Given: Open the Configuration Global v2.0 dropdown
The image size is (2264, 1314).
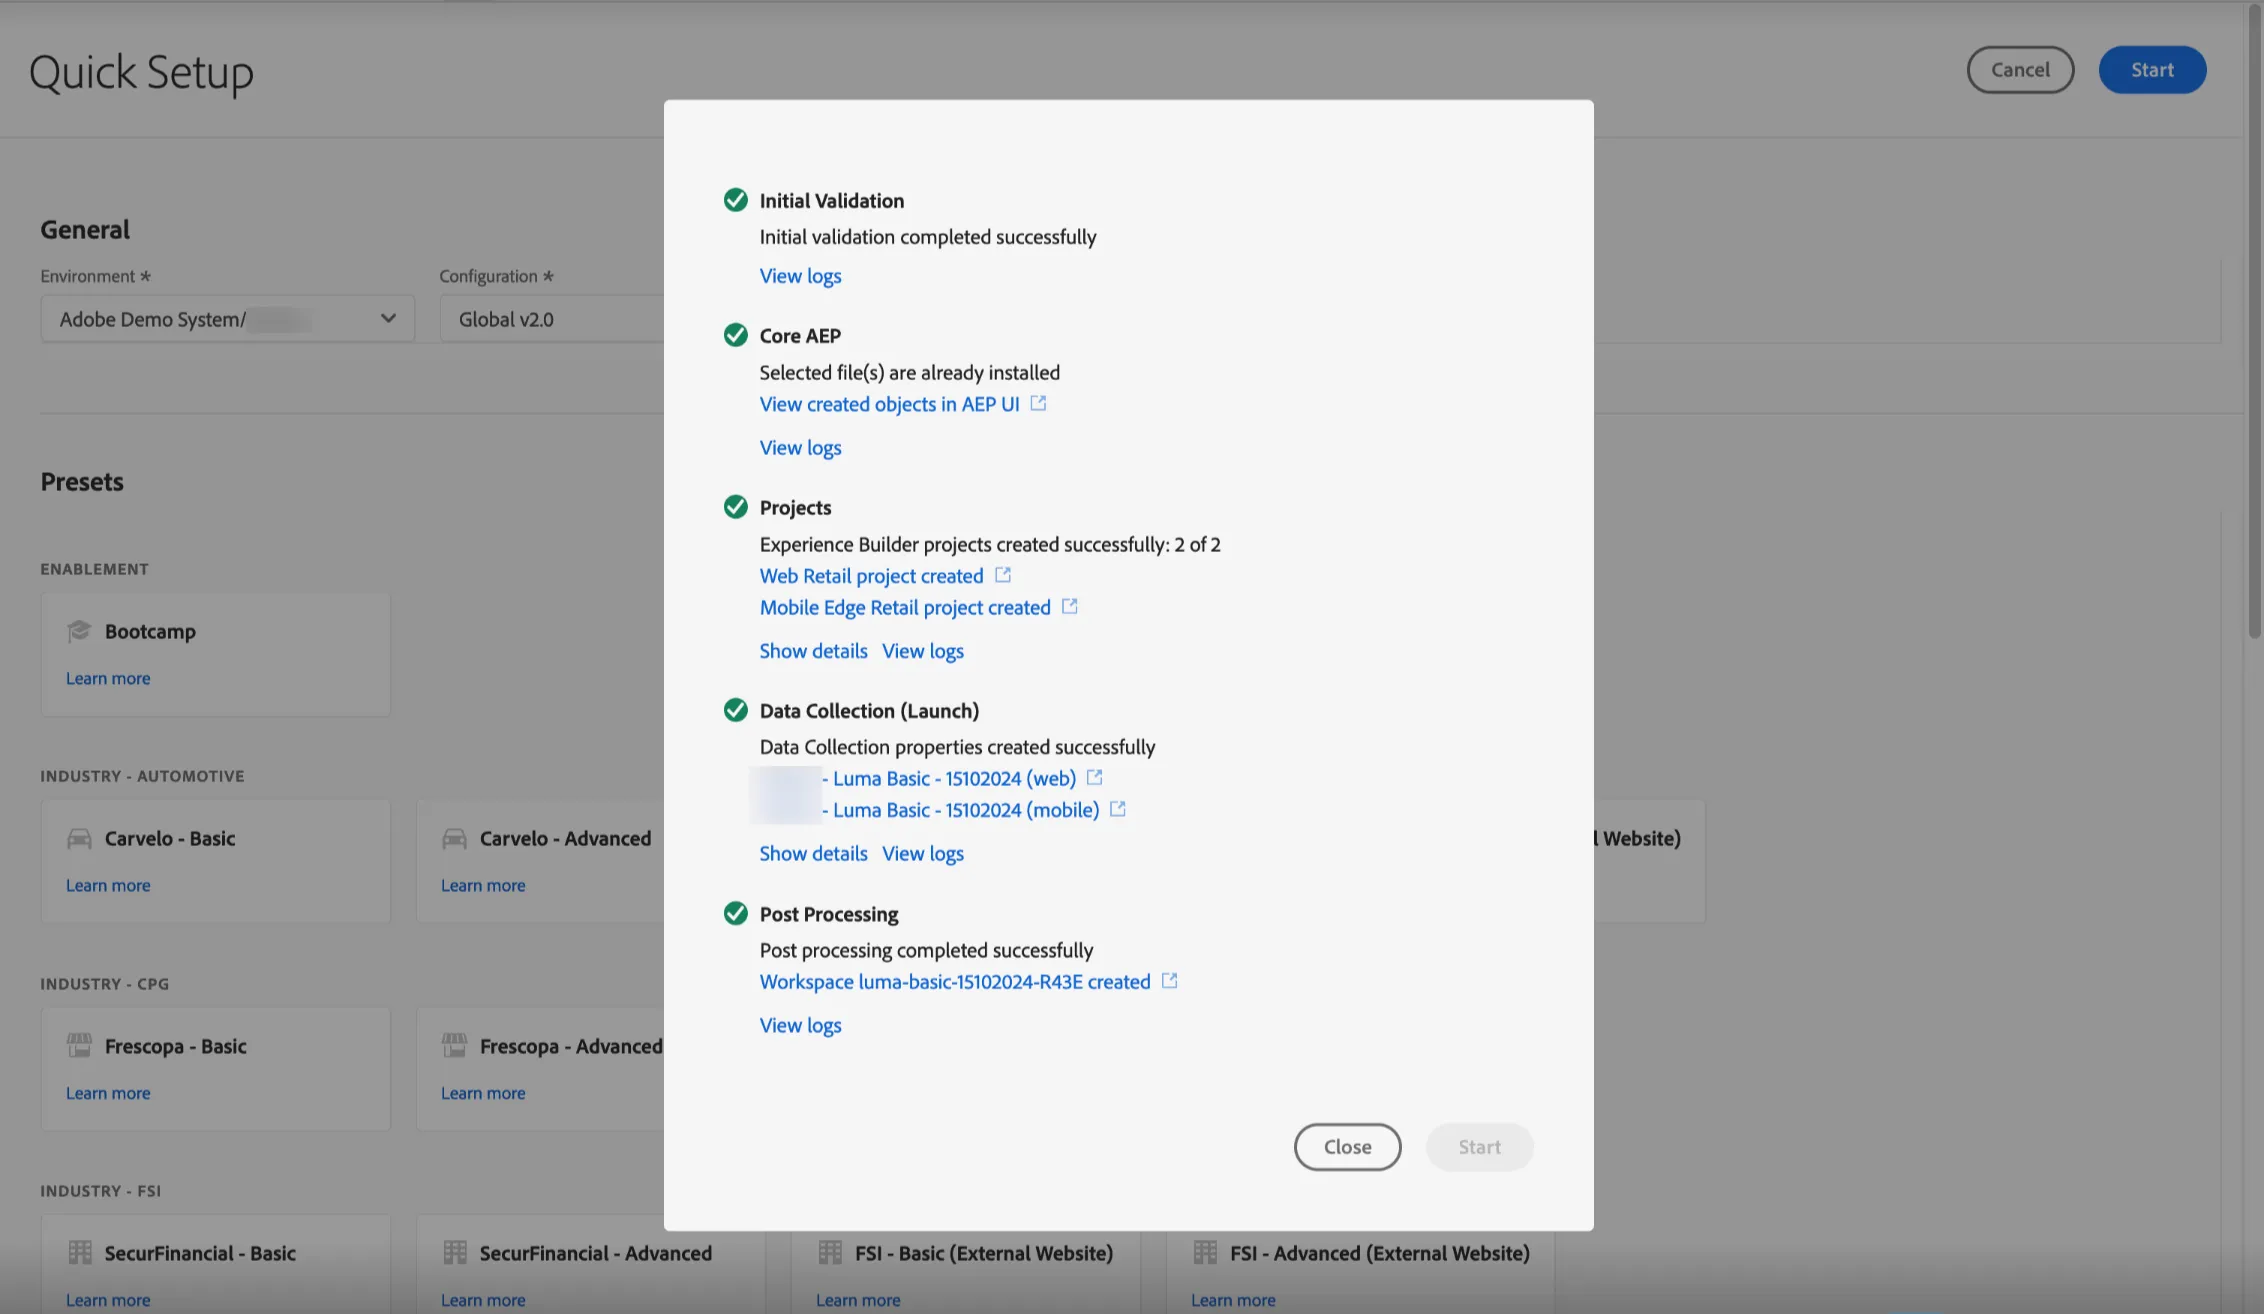Looking at the screenshot, I should [x=552, y=319].
